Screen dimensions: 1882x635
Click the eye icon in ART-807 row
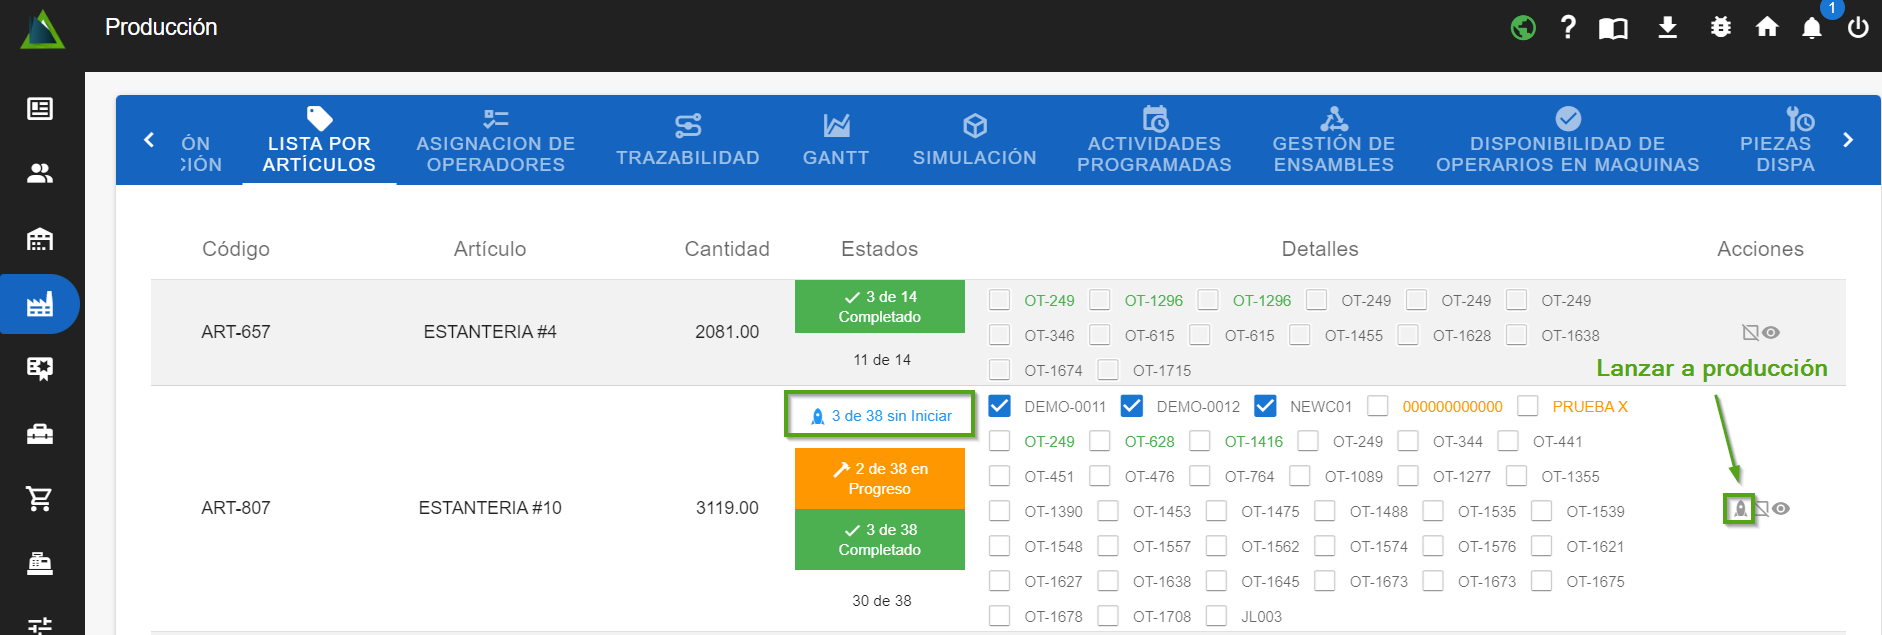click(1781, 509)
